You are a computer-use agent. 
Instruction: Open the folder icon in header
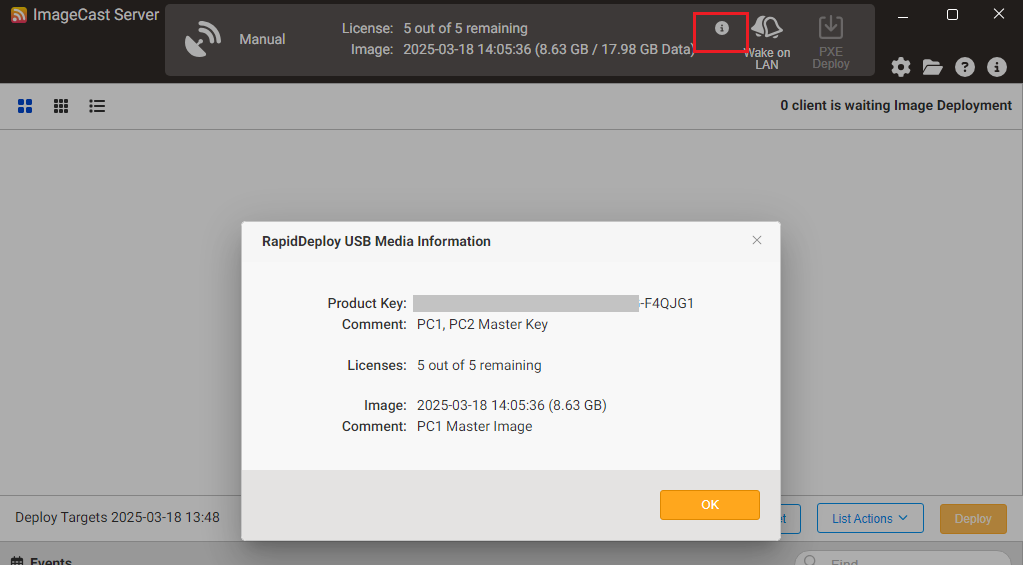point(932,67)
